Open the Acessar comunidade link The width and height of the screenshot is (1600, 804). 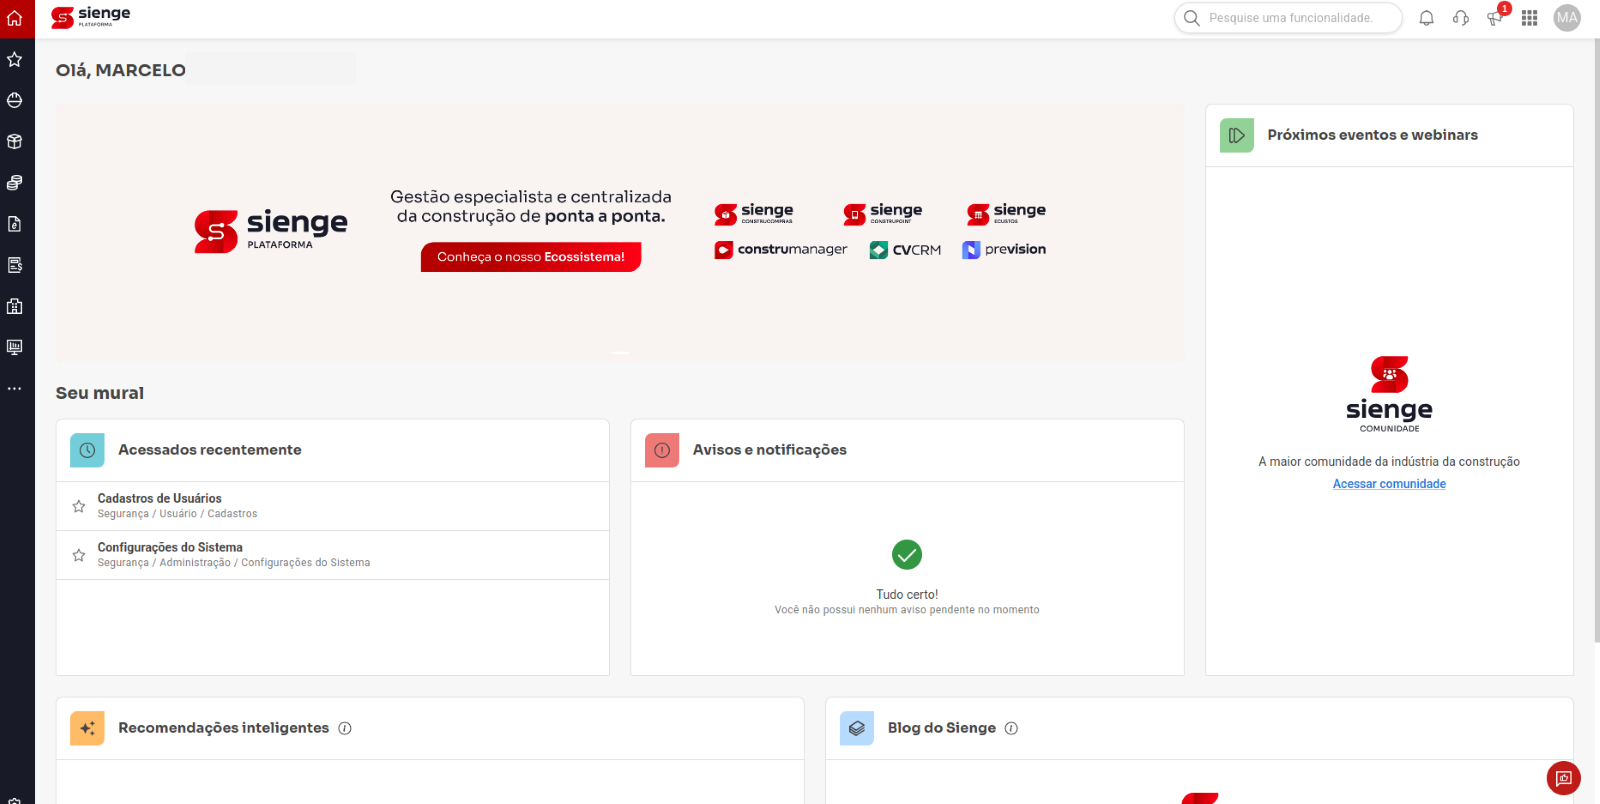coord(1389,484)
